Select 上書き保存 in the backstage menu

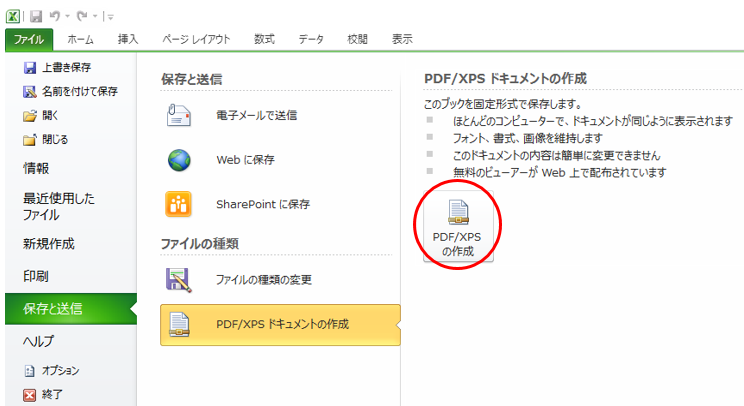click(x=66, y=68)
